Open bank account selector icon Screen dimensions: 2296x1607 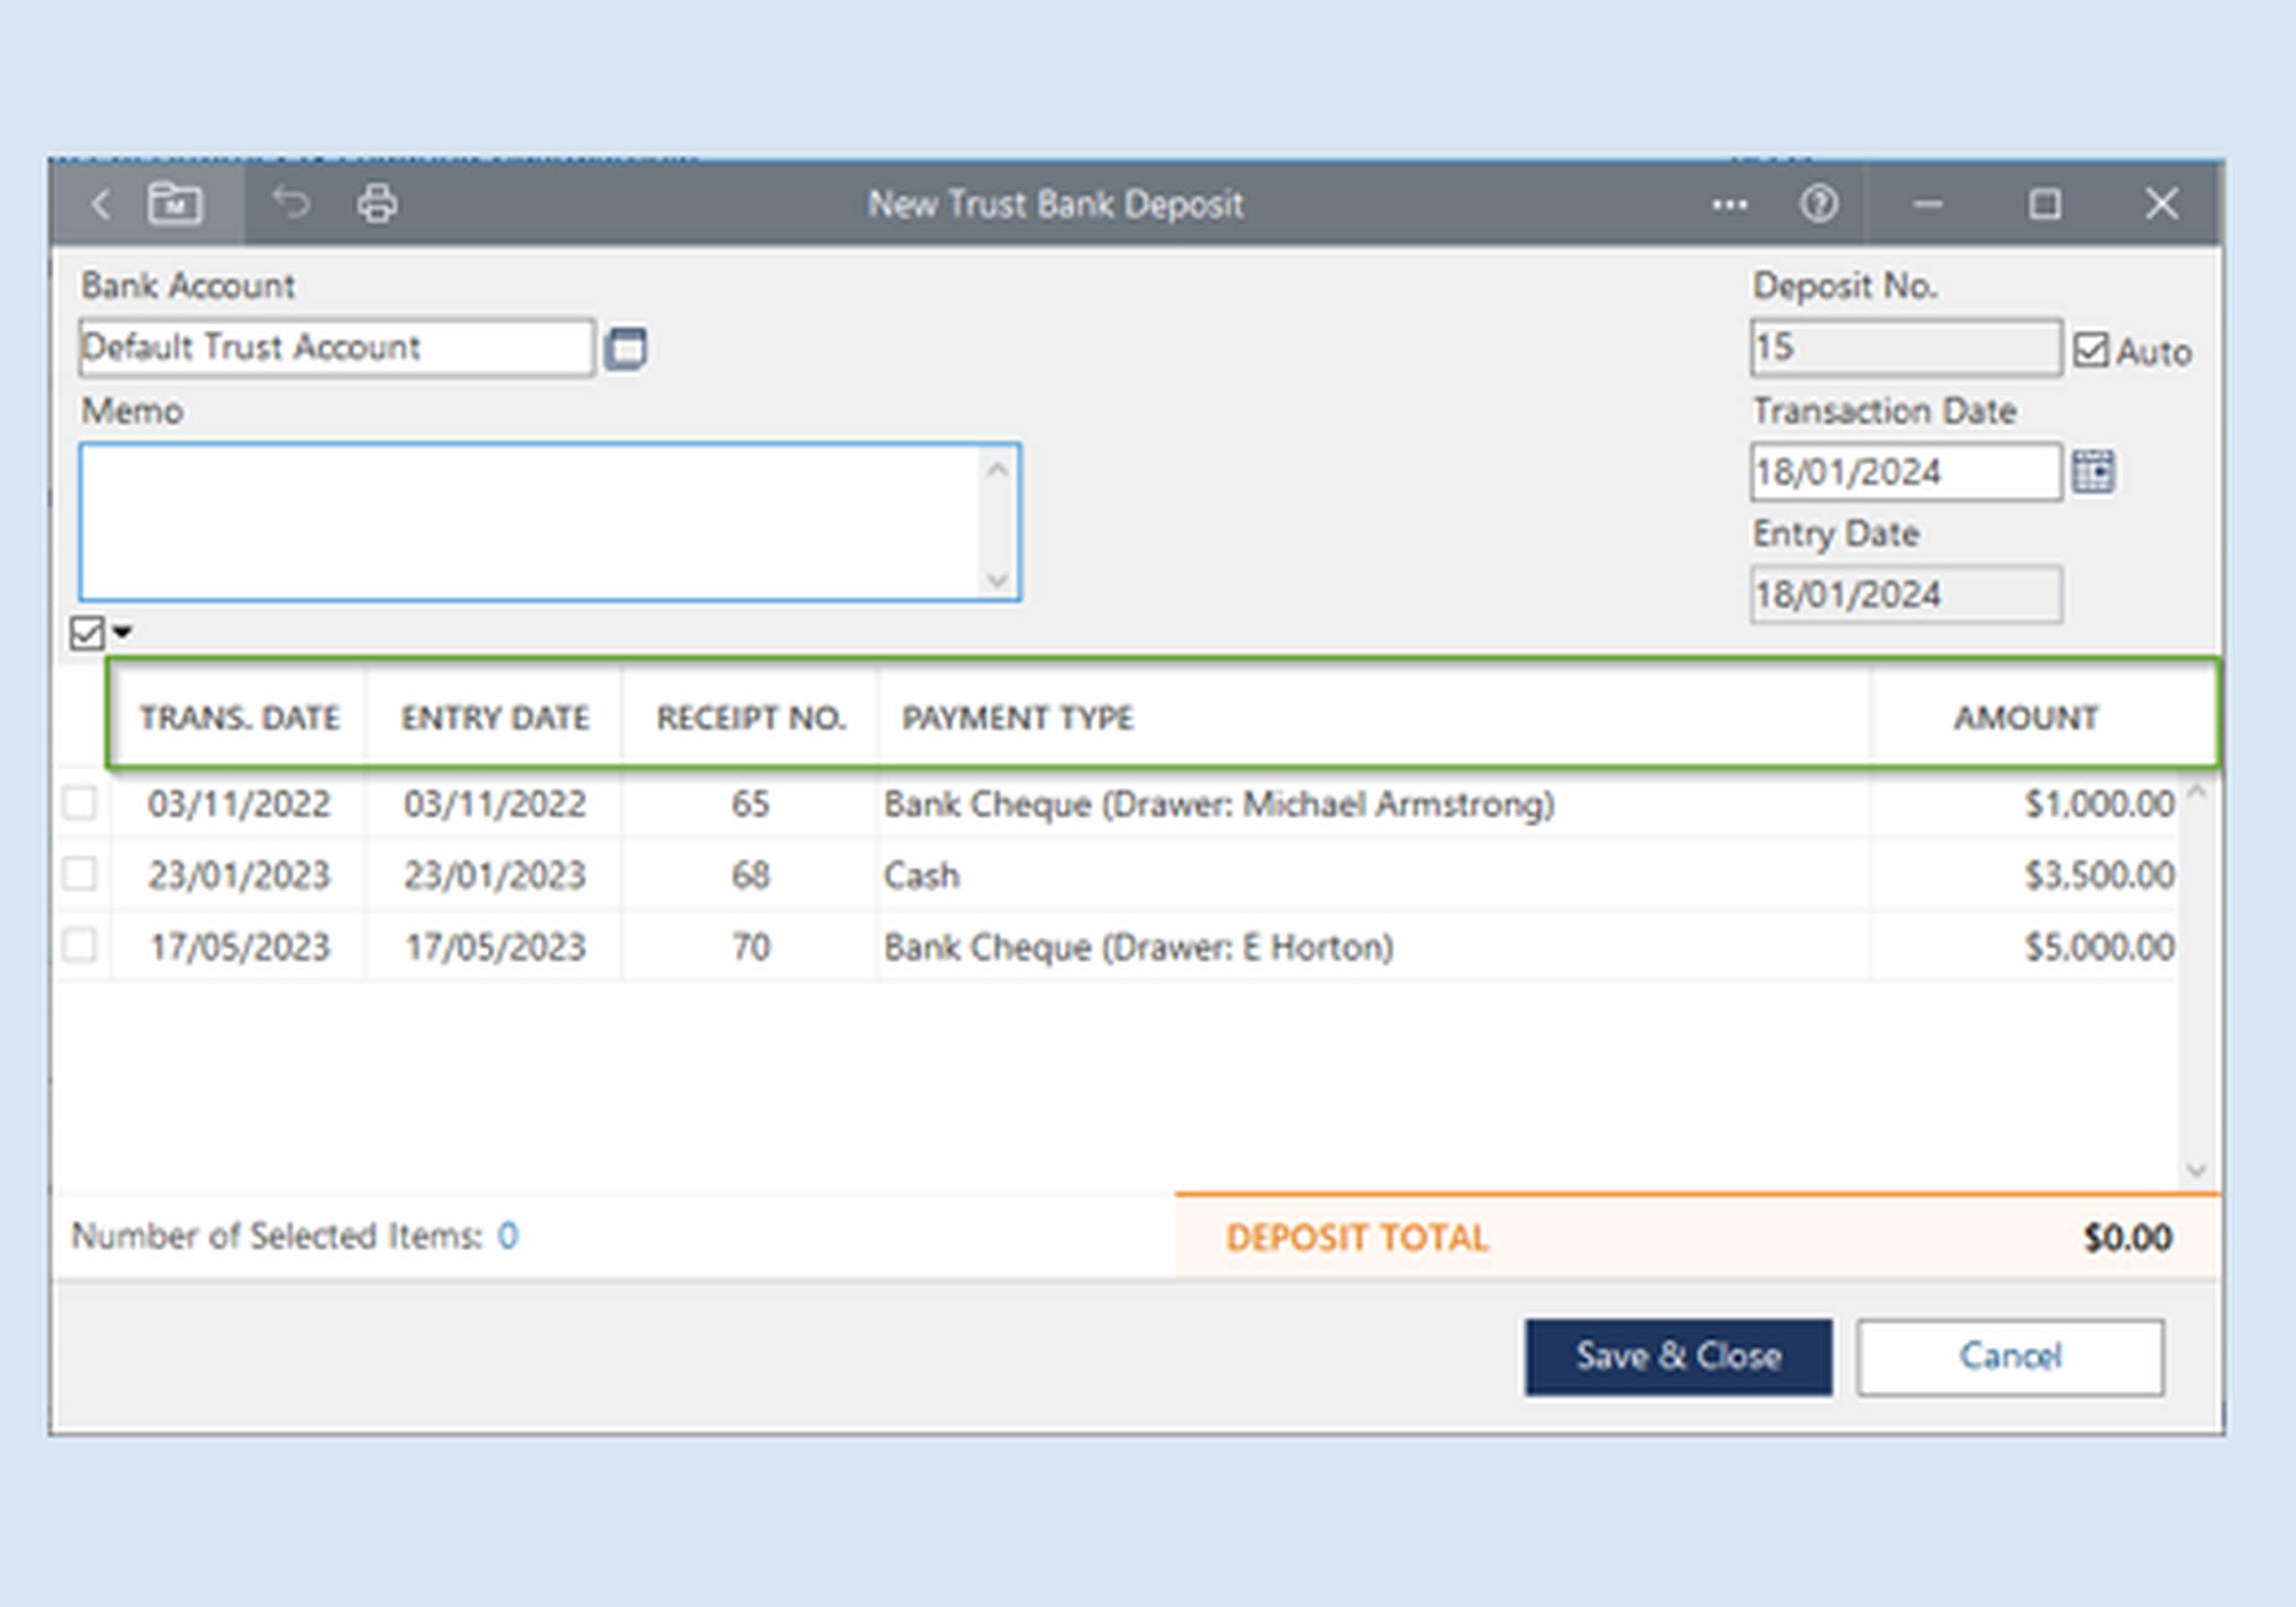click(626, 349)
